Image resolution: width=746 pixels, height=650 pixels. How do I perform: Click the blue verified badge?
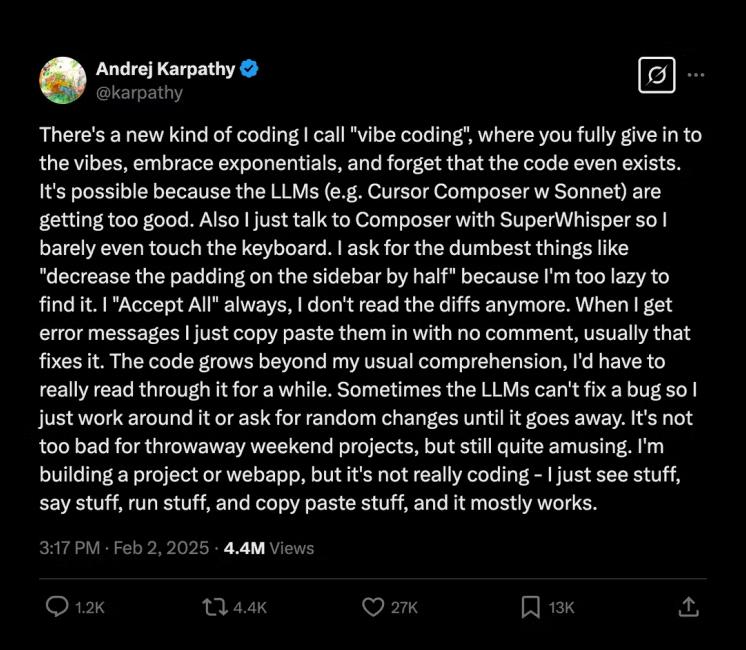(x=250, y=69)
